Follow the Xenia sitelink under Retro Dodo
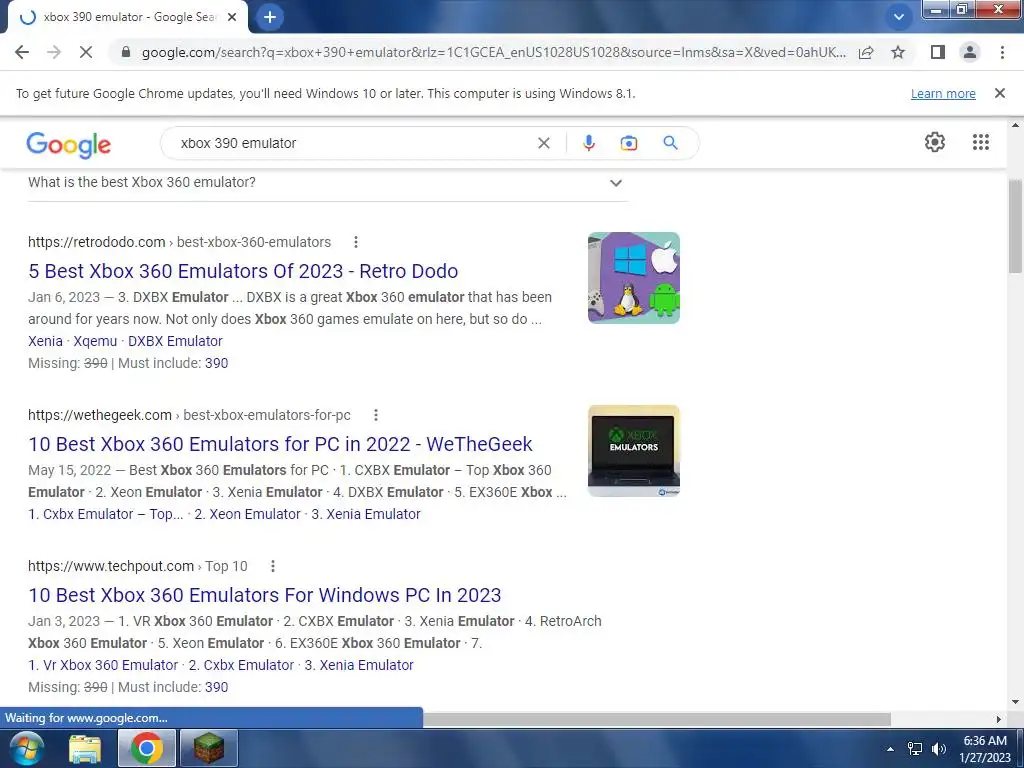The image size is (1024, 768). coord(45,342)
